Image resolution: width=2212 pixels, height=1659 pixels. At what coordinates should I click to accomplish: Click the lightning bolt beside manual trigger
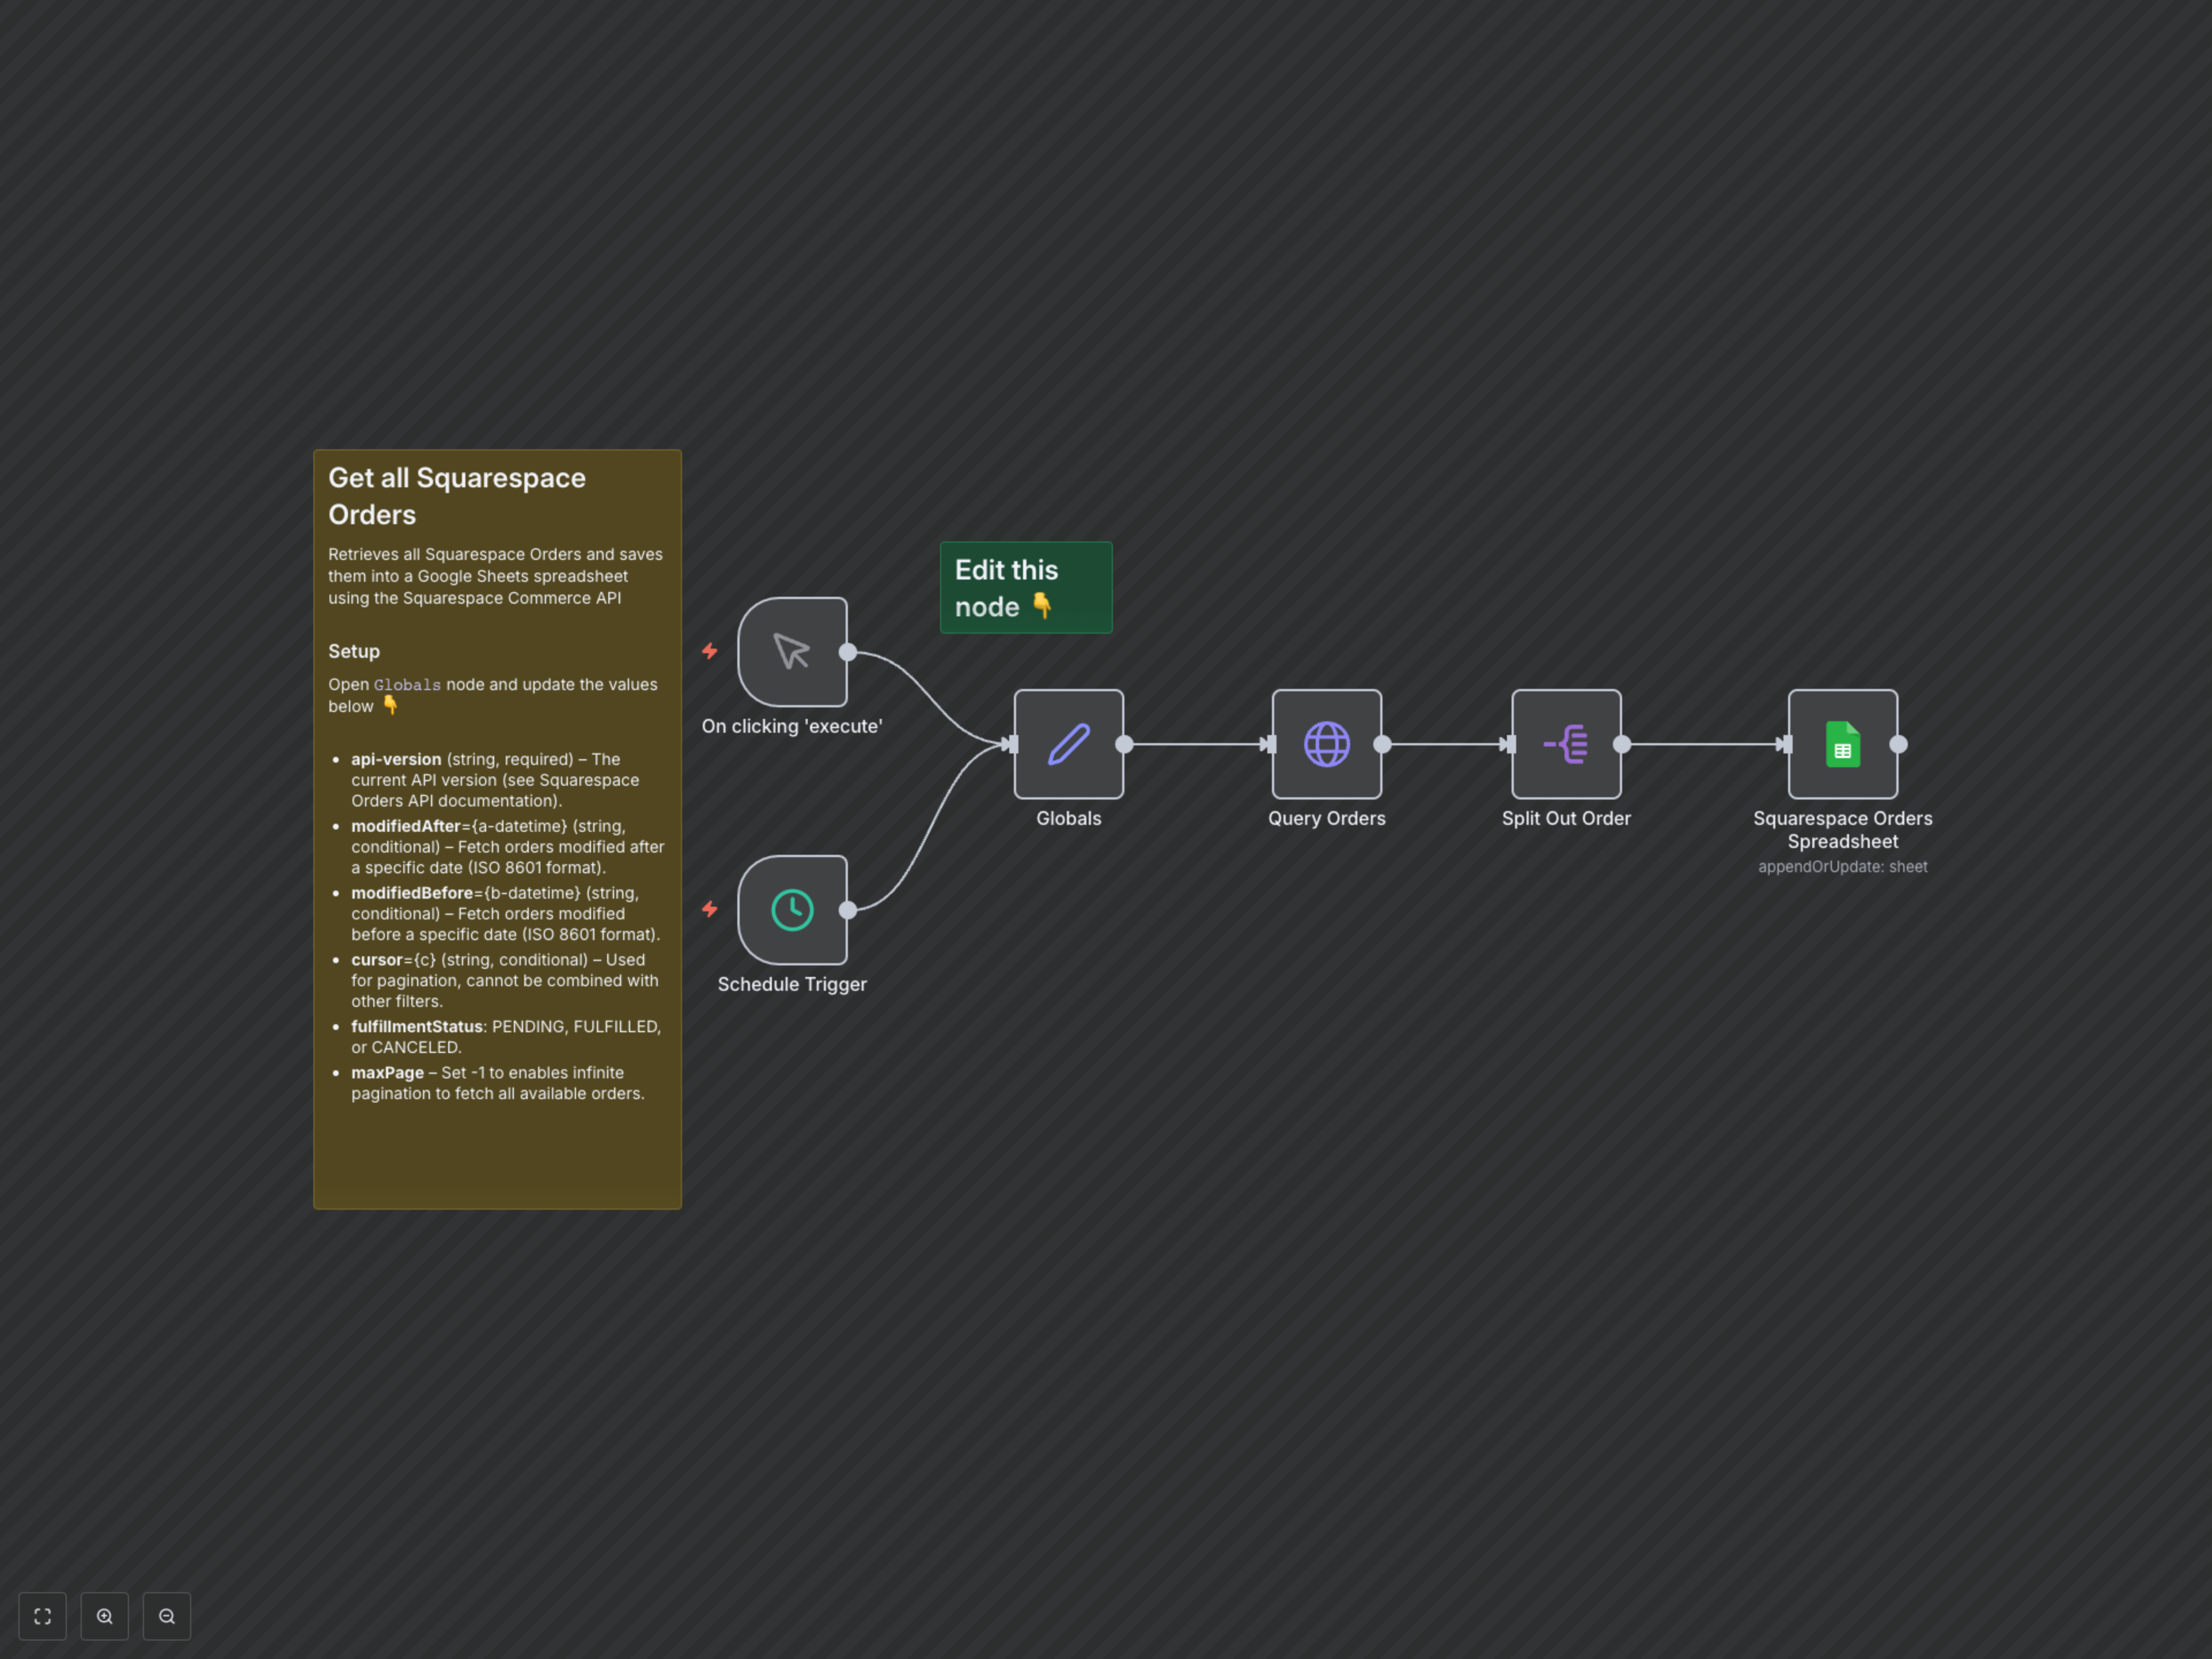[709, 651]
